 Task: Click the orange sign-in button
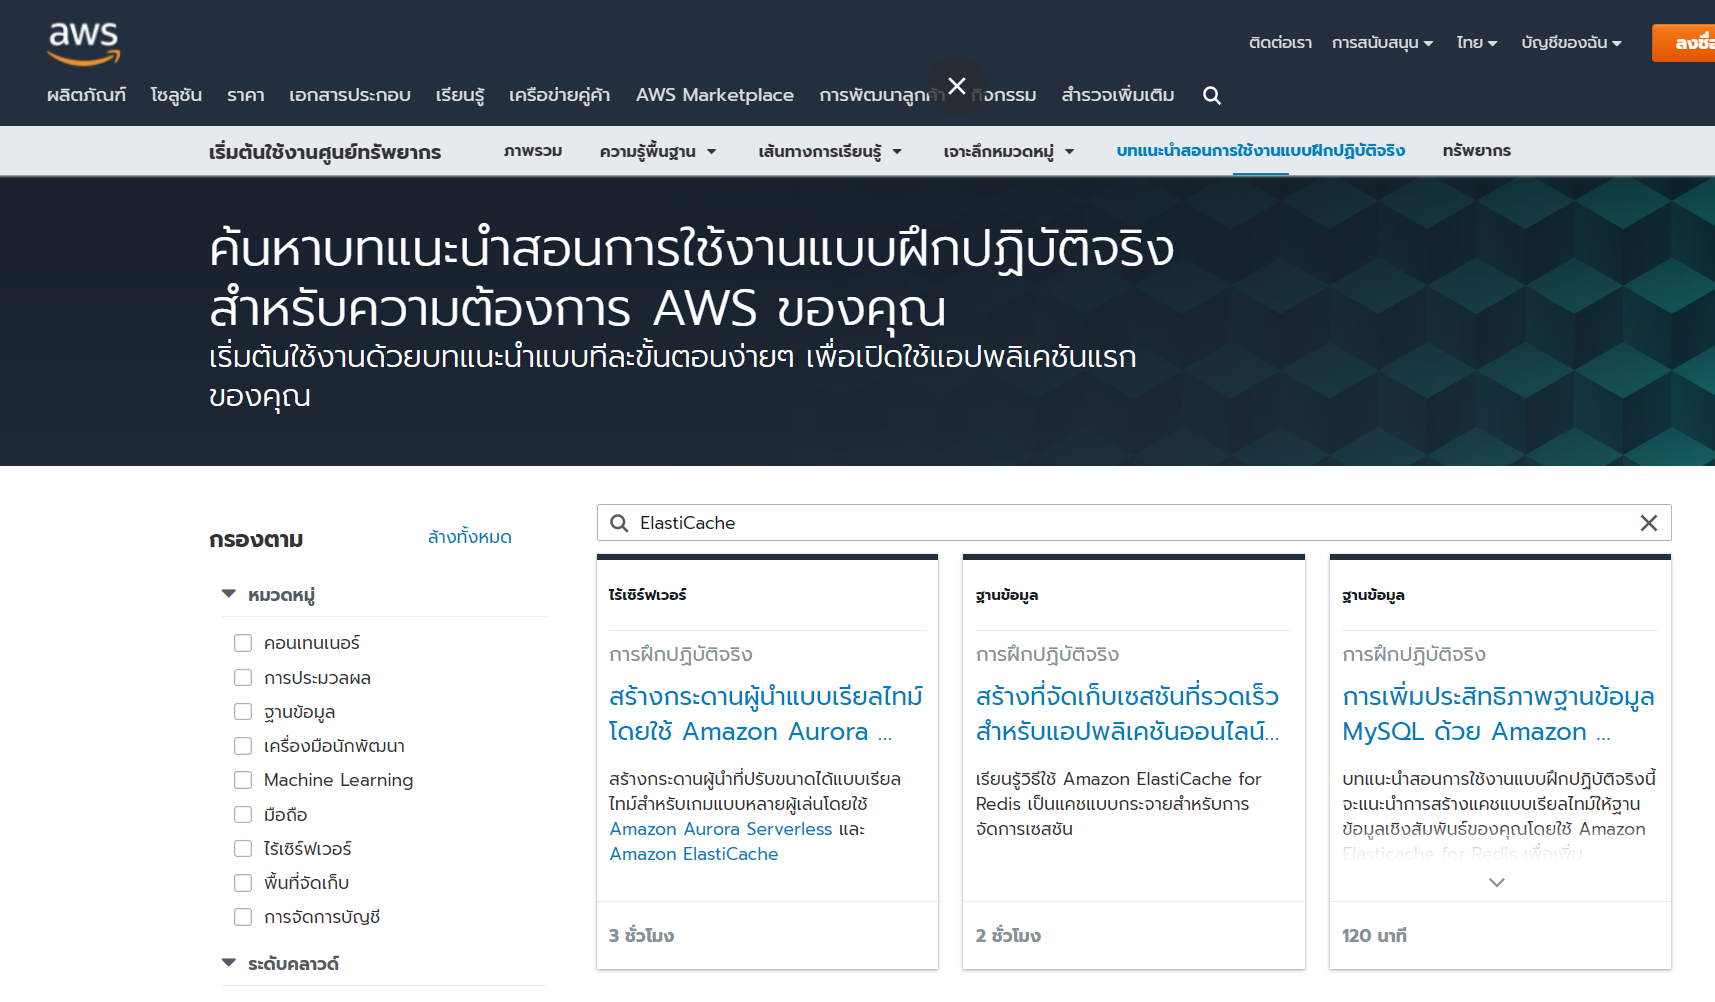click(1684, 43)
